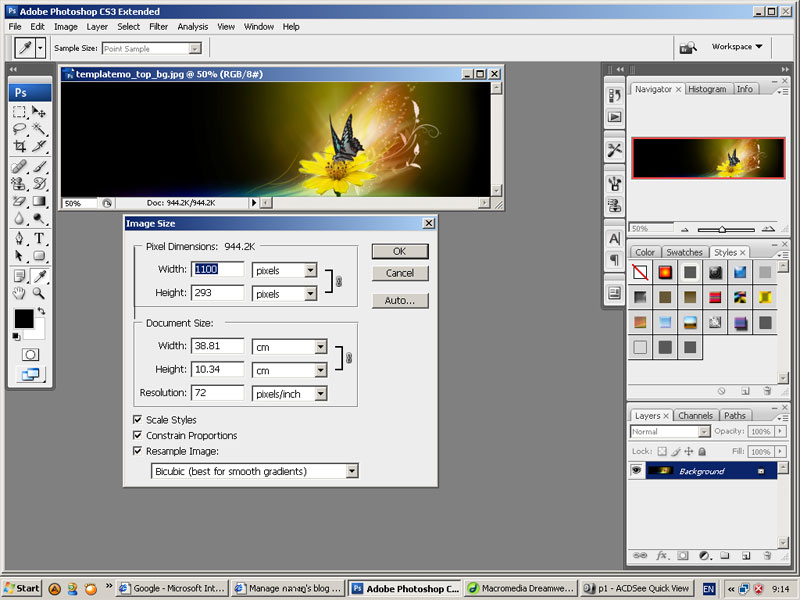
Task: Uncheck Constrain Proportions checkbox
Action: [x=137, y=435]
